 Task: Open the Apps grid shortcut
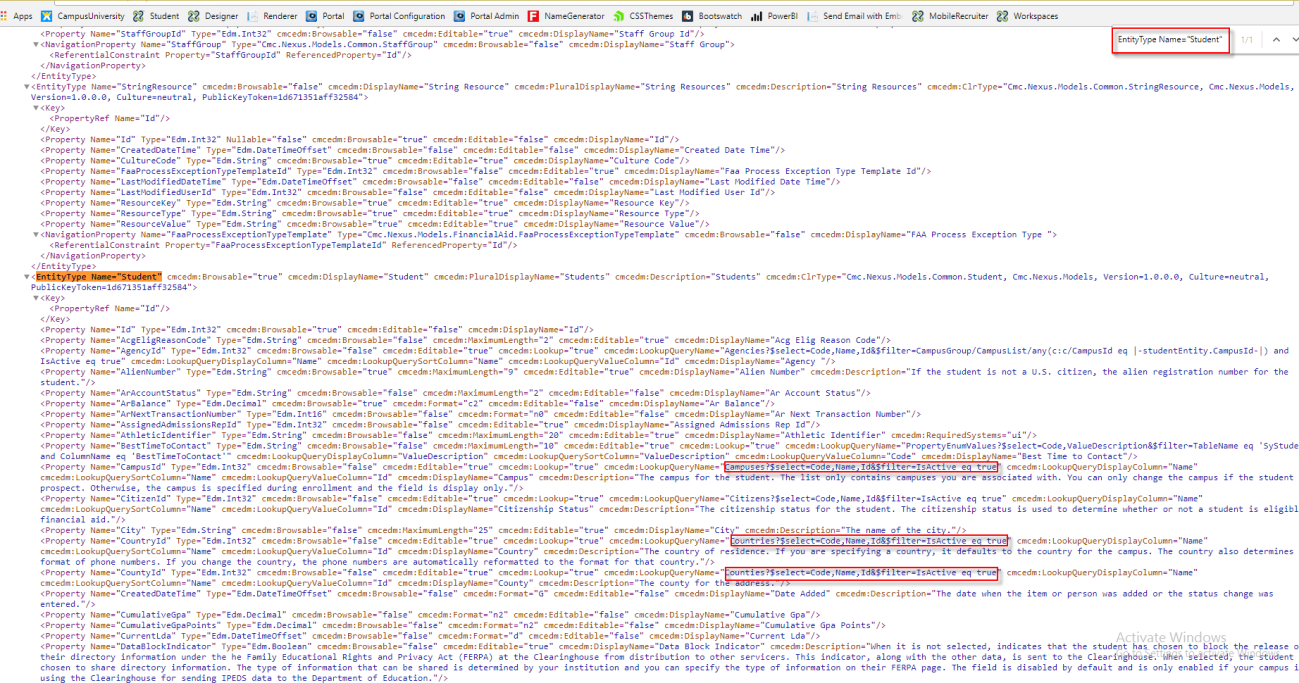pyautogui.click(x=16, y=16)
